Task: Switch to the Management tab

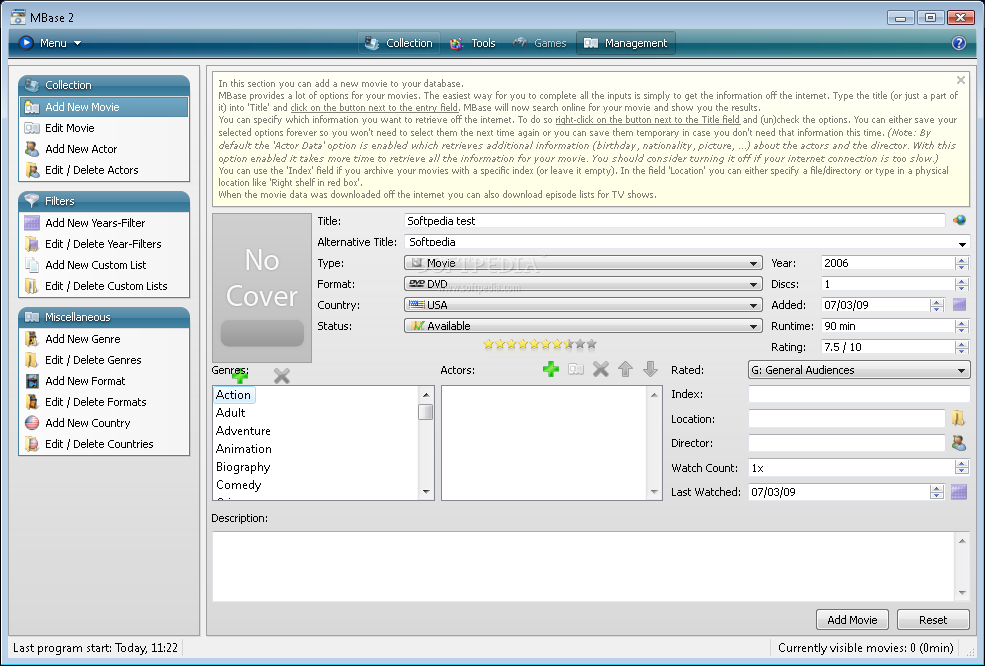Action: (626, 43)
